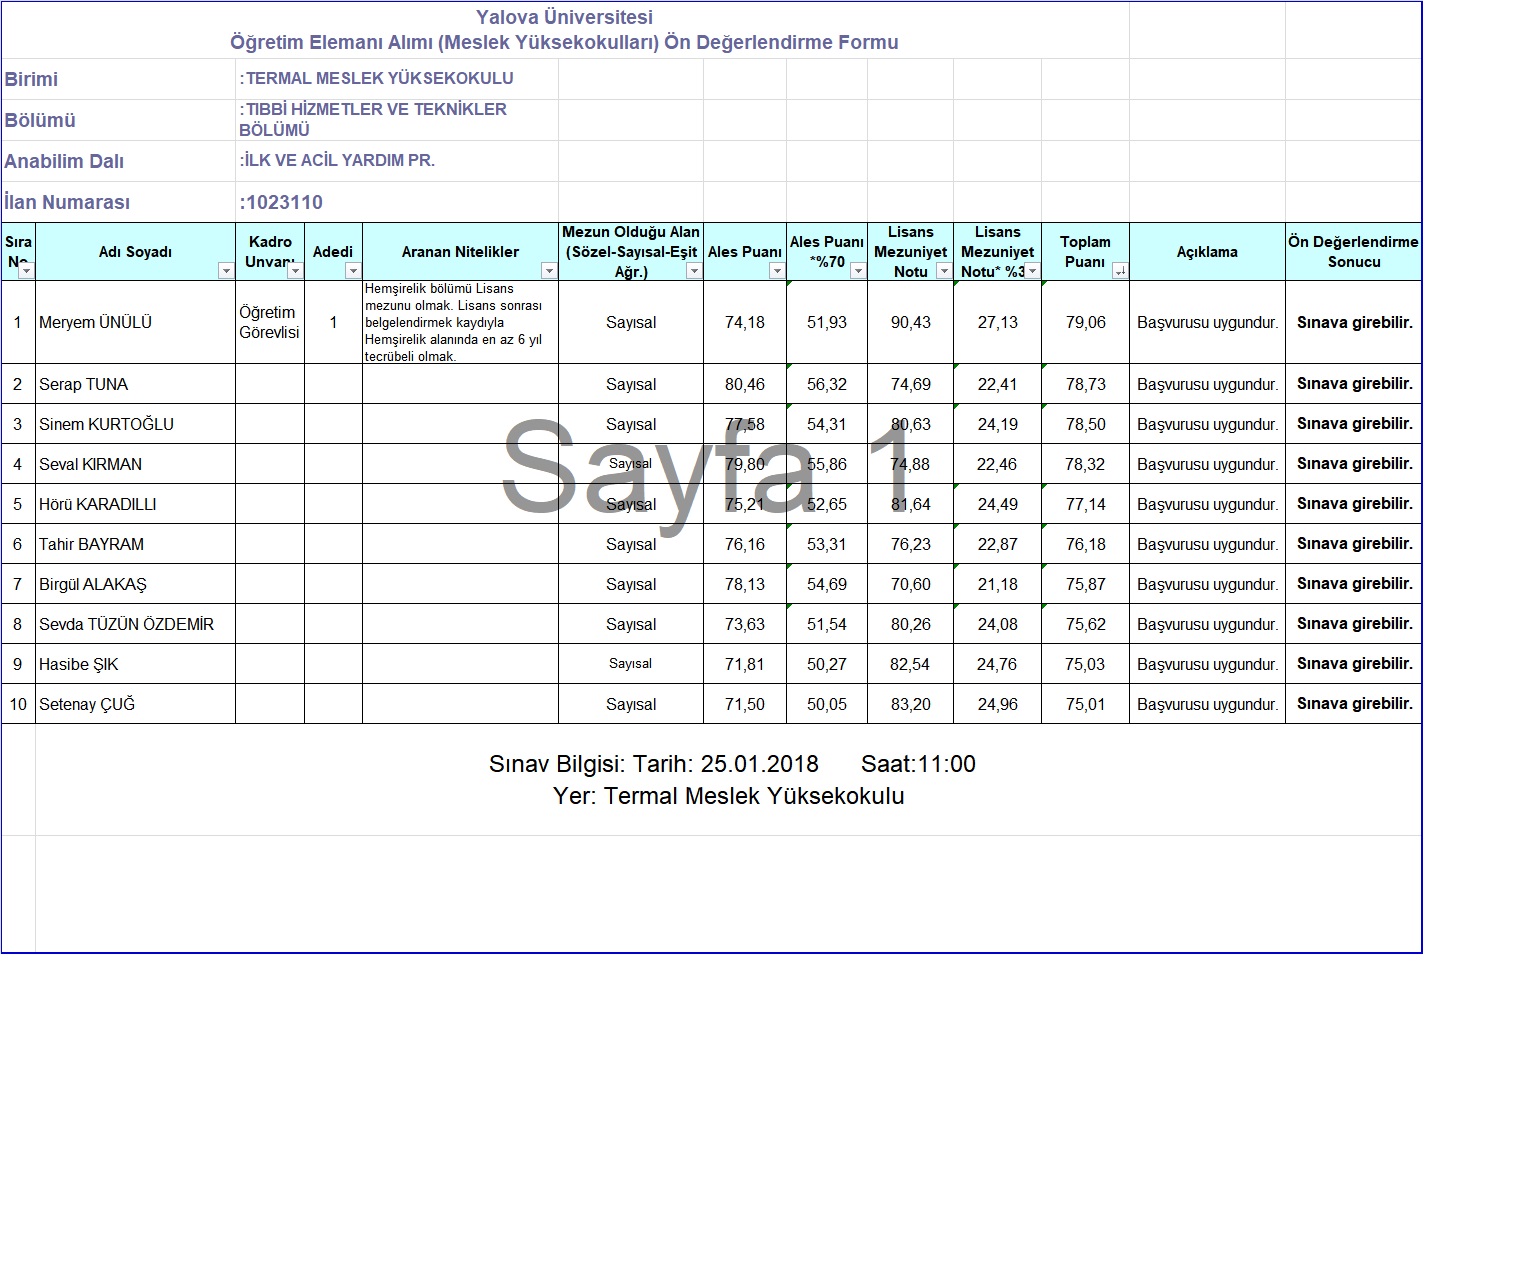
Task: Click Sınava girebilir. in Serap TUNA row
Action: tap(1353, 384)
